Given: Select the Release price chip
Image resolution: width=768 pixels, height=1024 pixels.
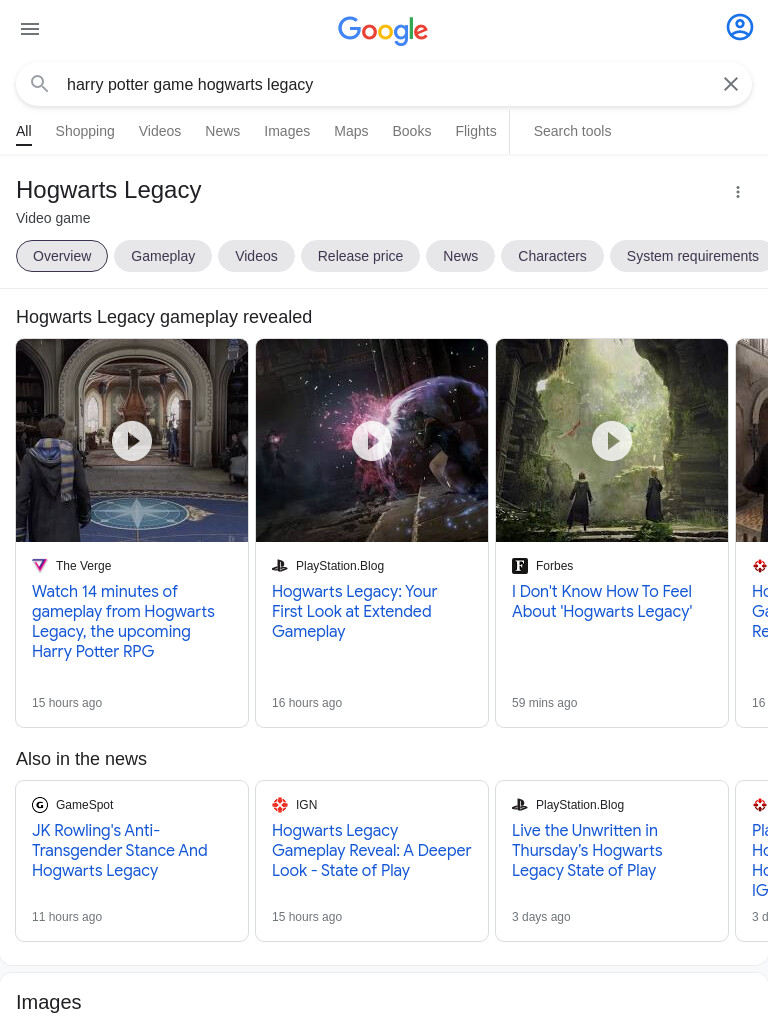Looking at the screenshot, I should 360,256.
